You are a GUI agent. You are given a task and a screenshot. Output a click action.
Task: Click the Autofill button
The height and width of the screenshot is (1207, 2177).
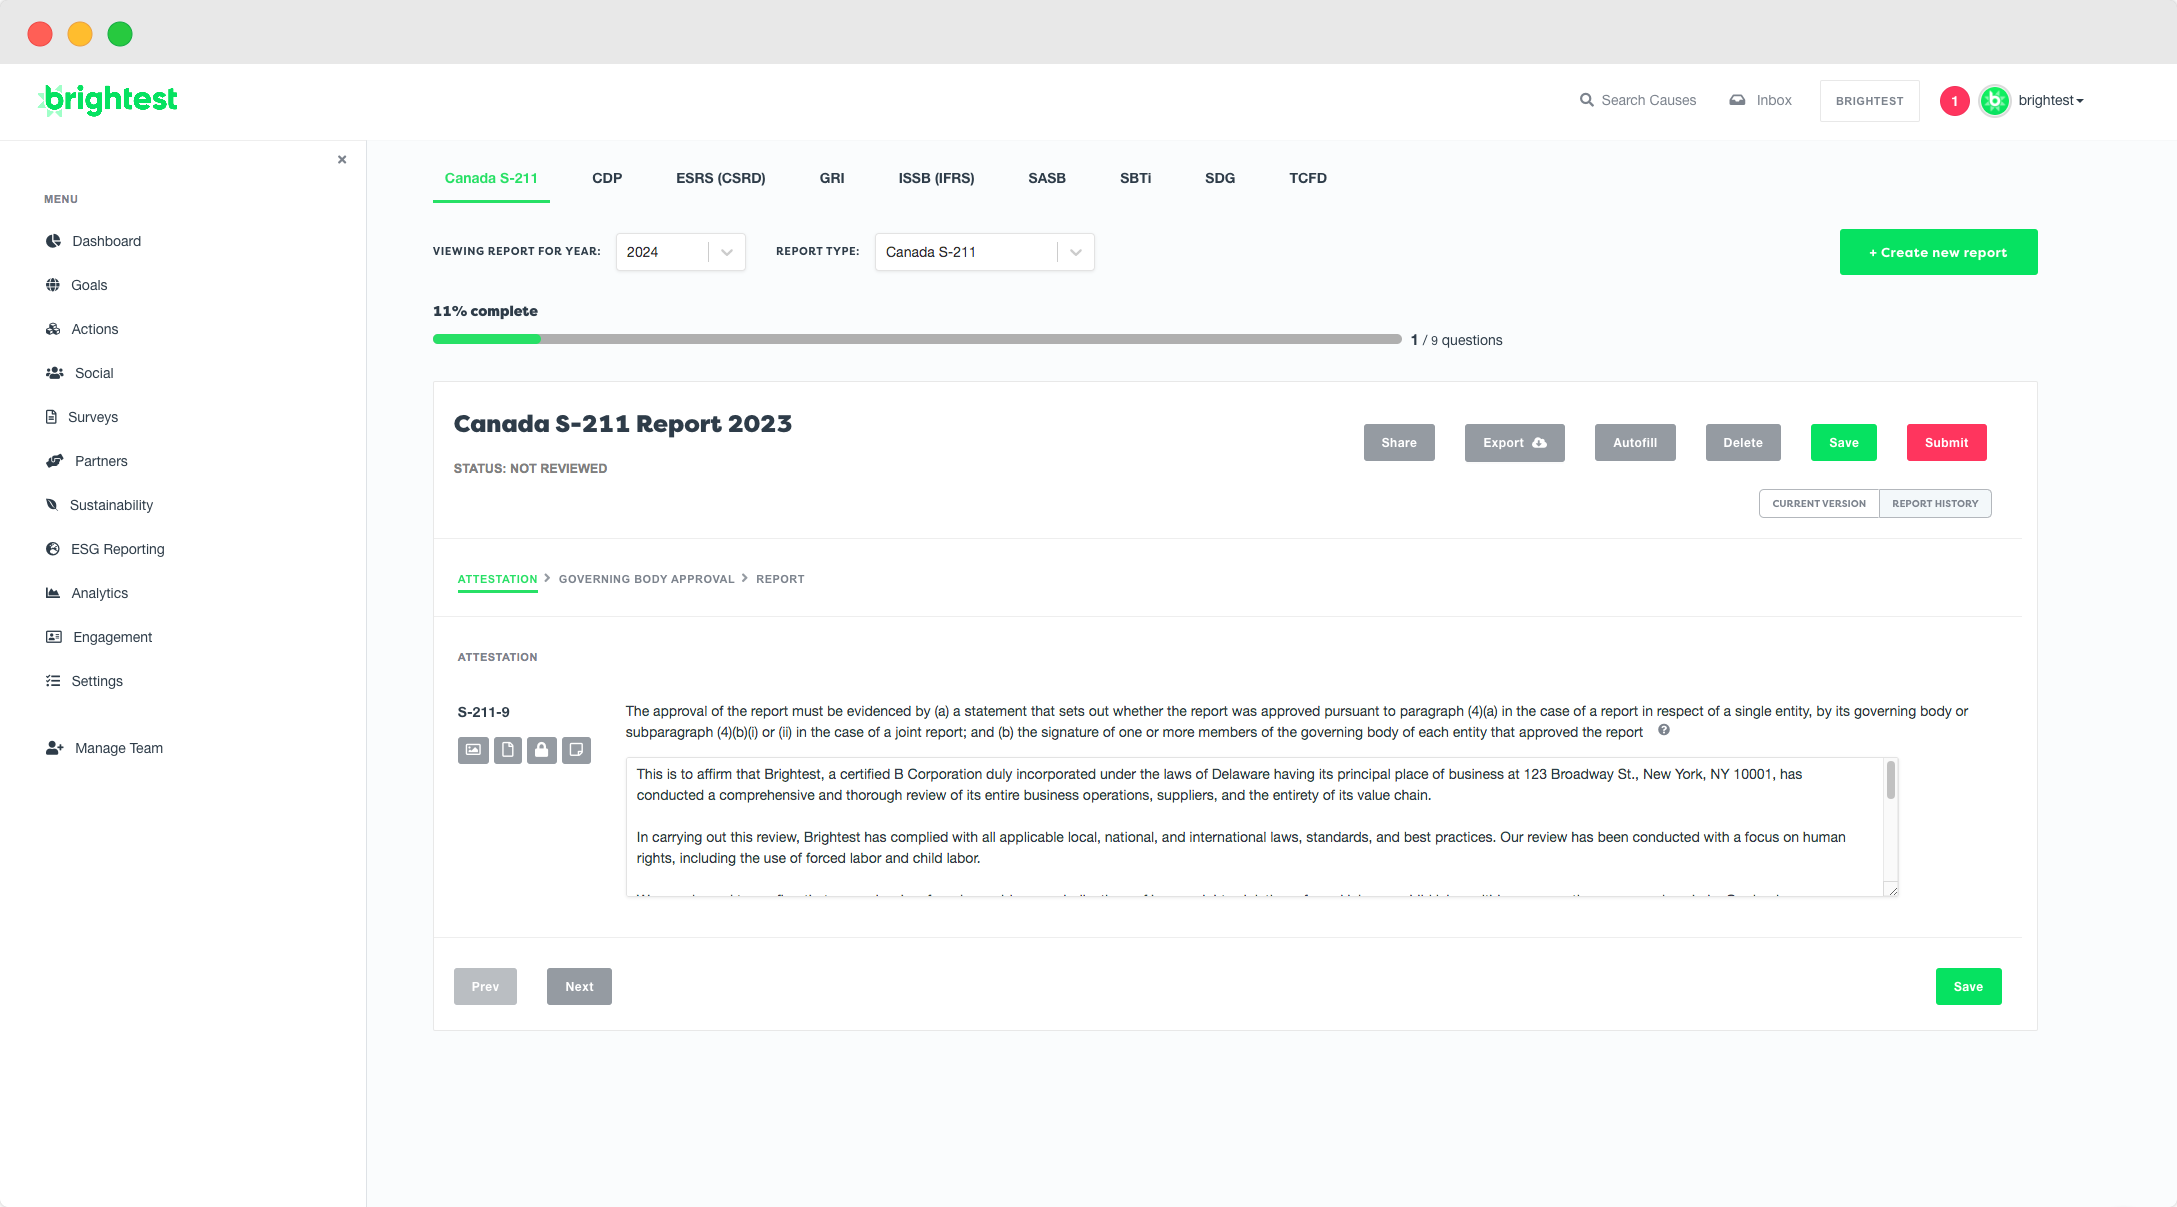click(1635, 443)
